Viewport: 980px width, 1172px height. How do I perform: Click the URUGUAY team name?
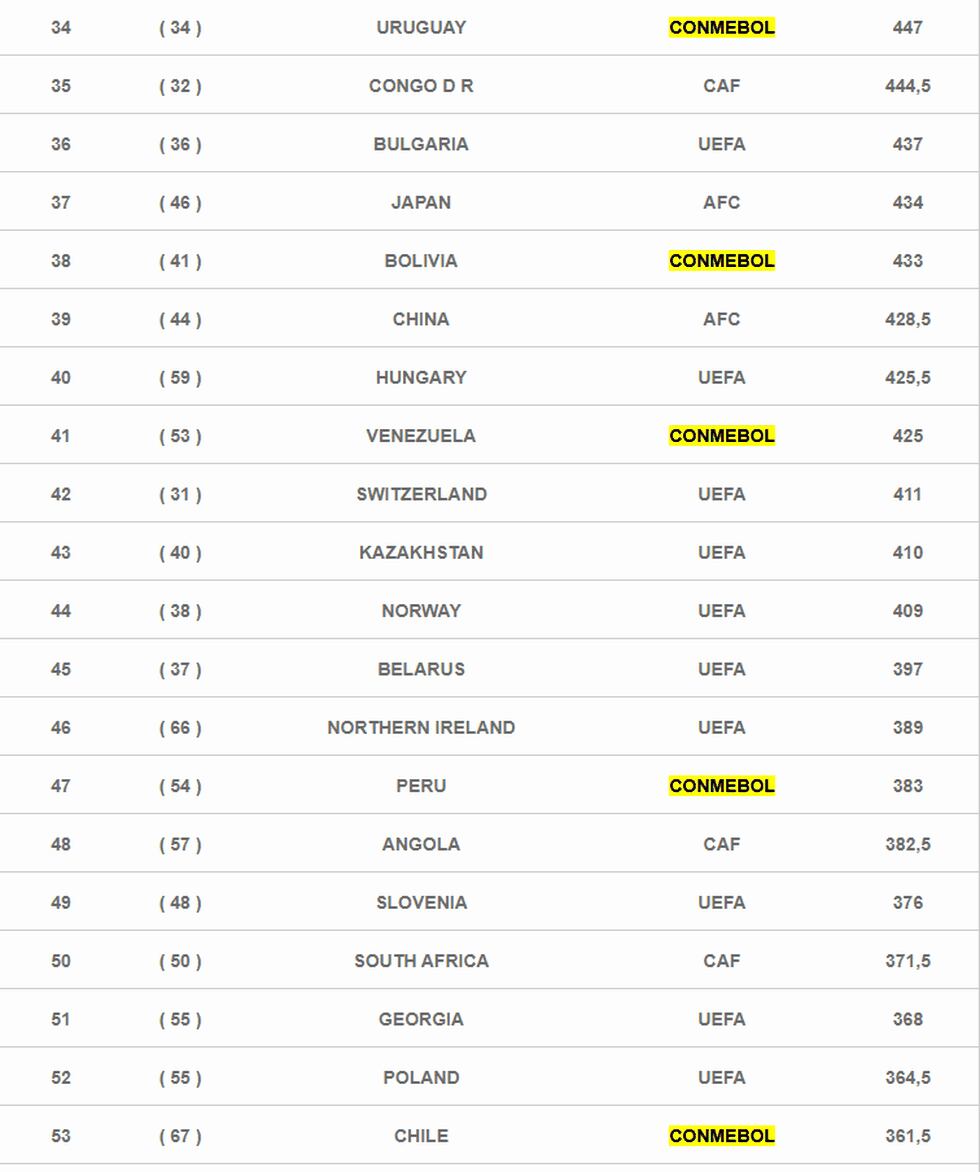(421, 28)
